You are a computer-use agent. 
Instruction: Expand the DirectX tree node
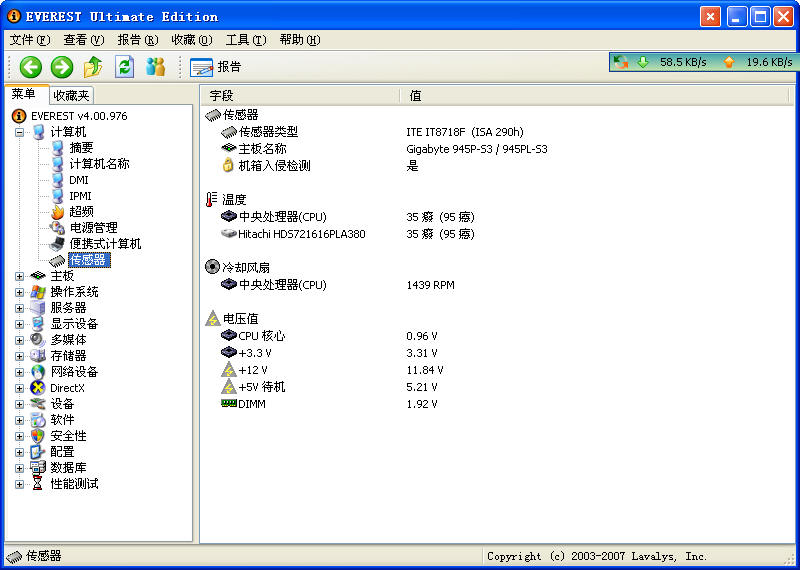click(x=19, y=388)
